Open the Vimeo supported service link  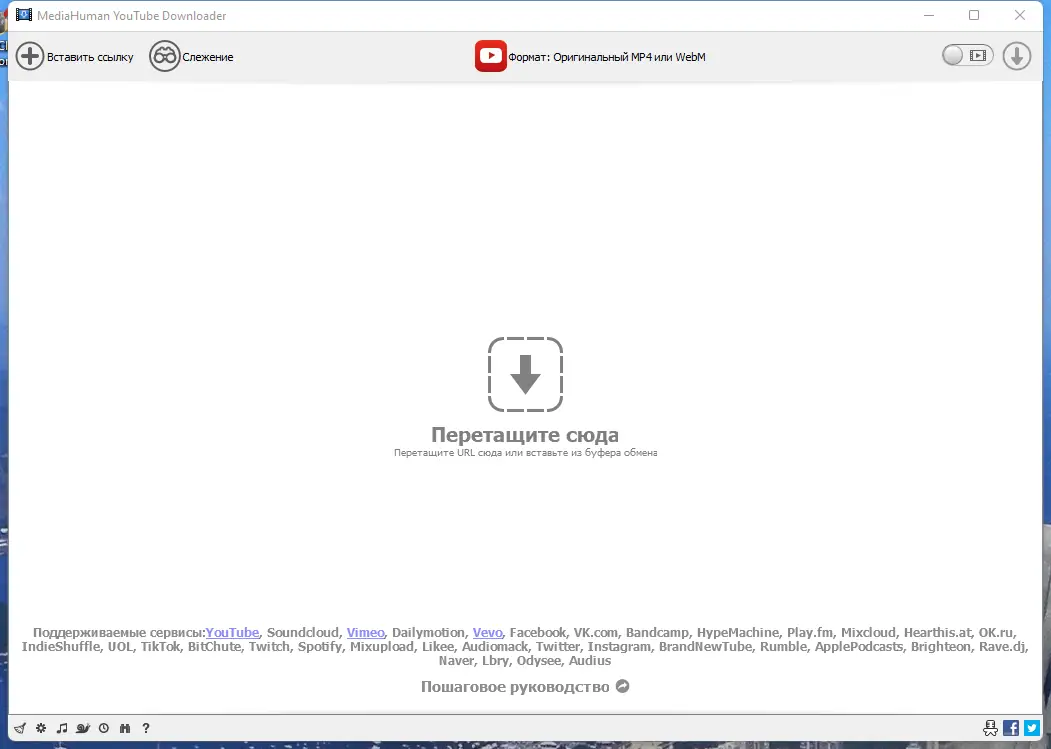coord(365,632)
